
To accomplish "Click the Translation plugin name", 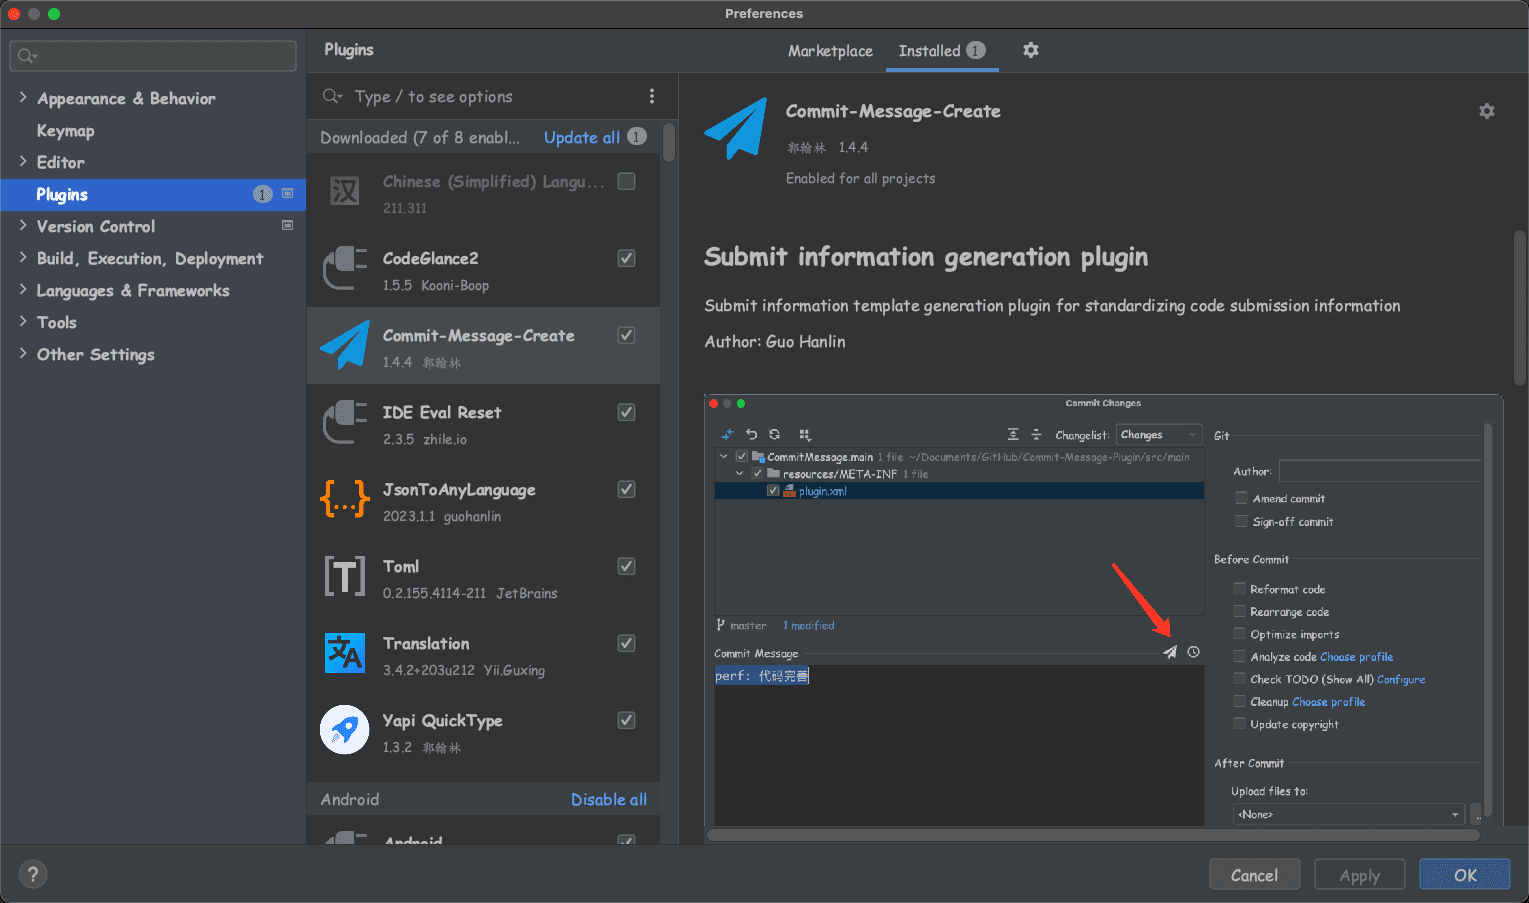I will coord(426,643).
